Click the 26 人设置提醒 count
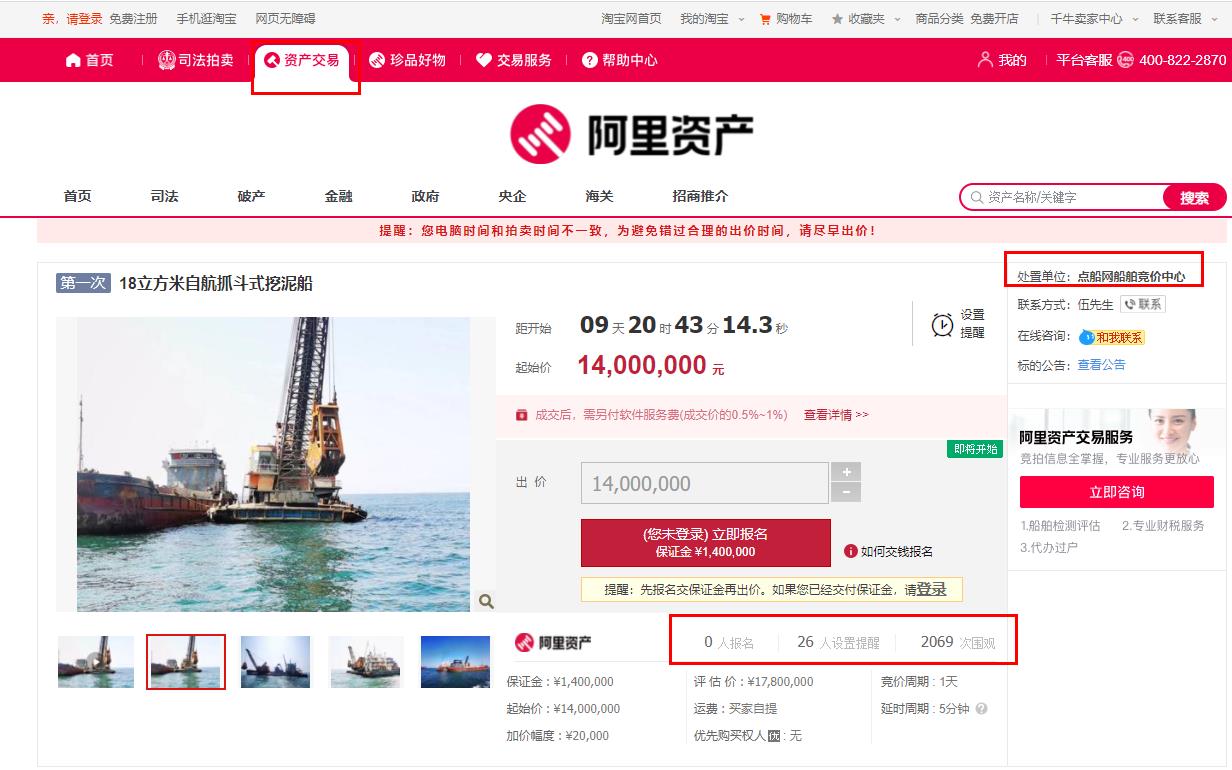Image resolution: width=1232 pixels, height=770 pixels. tap(838, 642)
